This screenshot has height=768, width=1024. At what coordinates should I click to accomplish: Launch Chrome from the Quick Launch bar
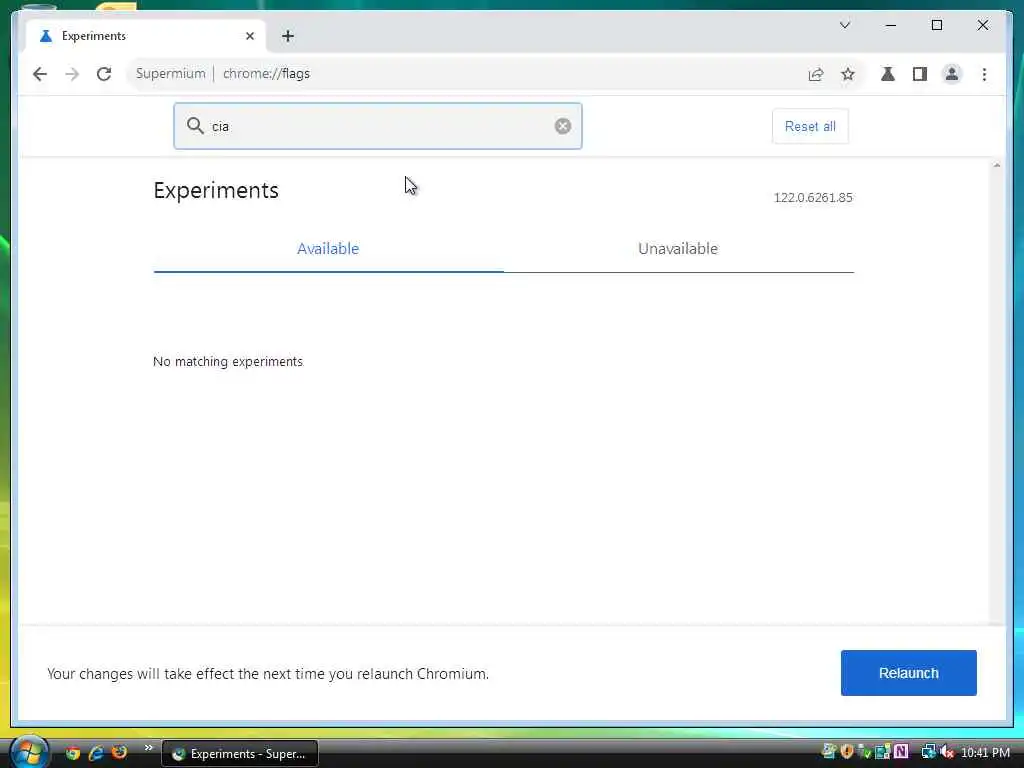coord(72,753)
